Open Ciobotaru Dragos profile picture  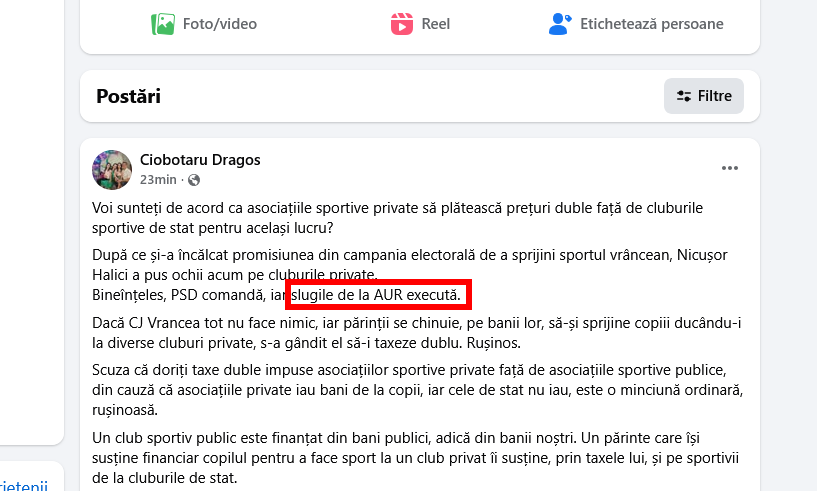coord(112,170)
